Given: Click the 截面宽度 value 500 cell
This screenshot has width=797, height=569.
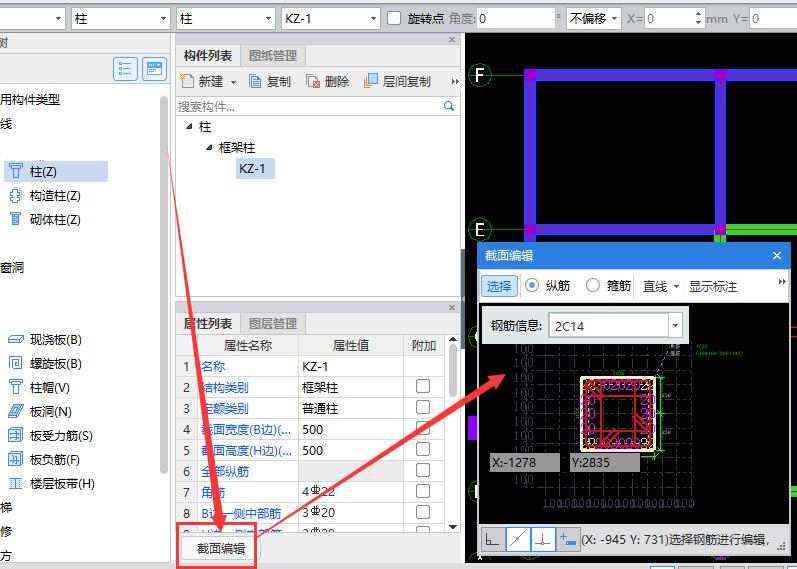Looking at the screenshot, I should pyautogui.click(x=351, y=430).
